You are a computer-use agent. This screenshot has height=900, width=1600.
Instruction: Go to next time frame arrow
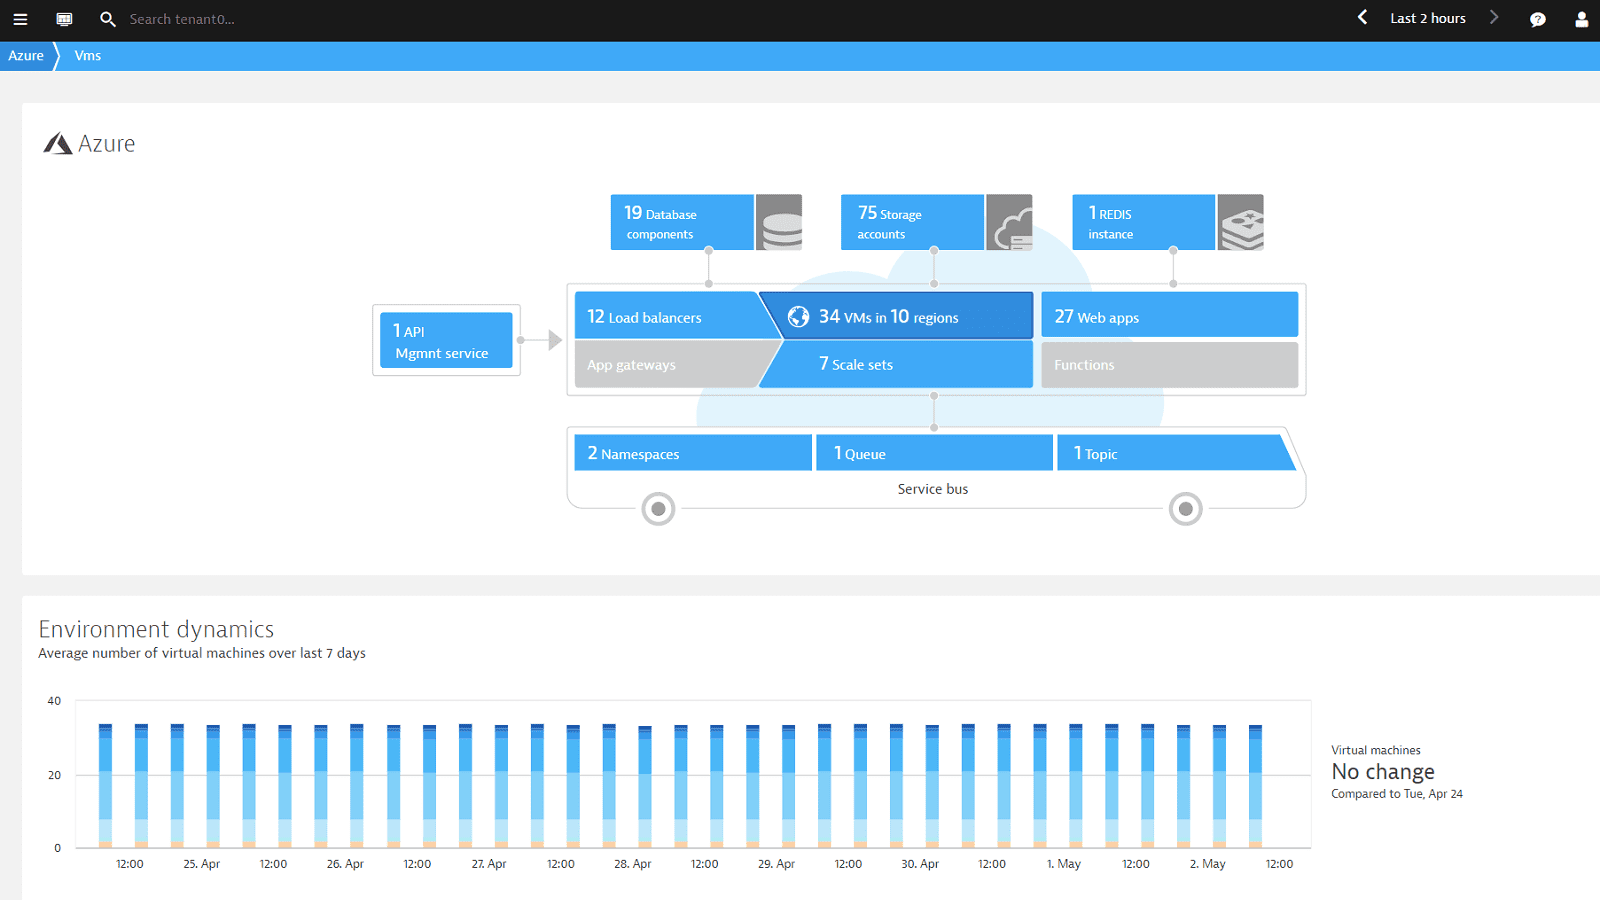(x=1494, y=17)
